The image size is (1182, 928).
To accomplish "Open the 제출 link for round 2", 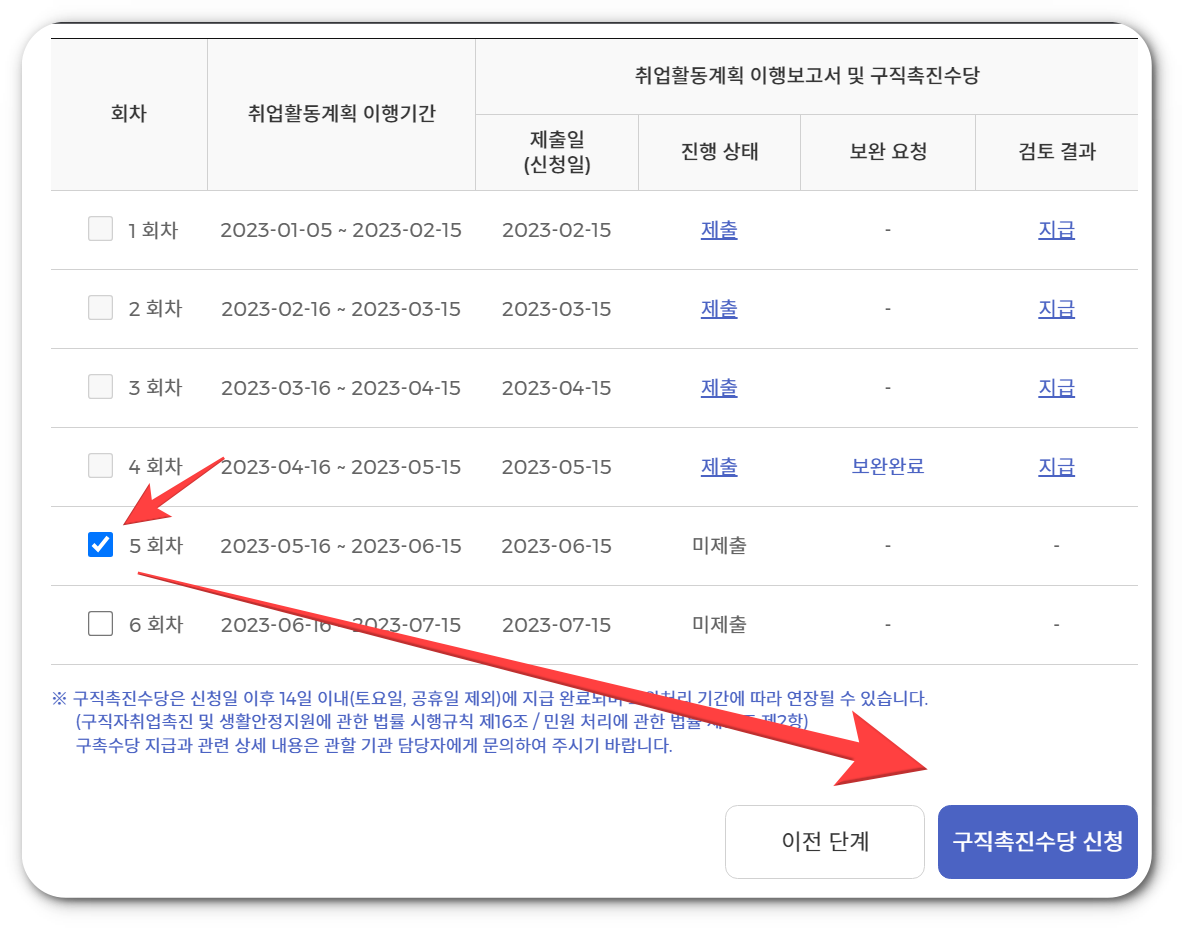I will click(719, 308).
